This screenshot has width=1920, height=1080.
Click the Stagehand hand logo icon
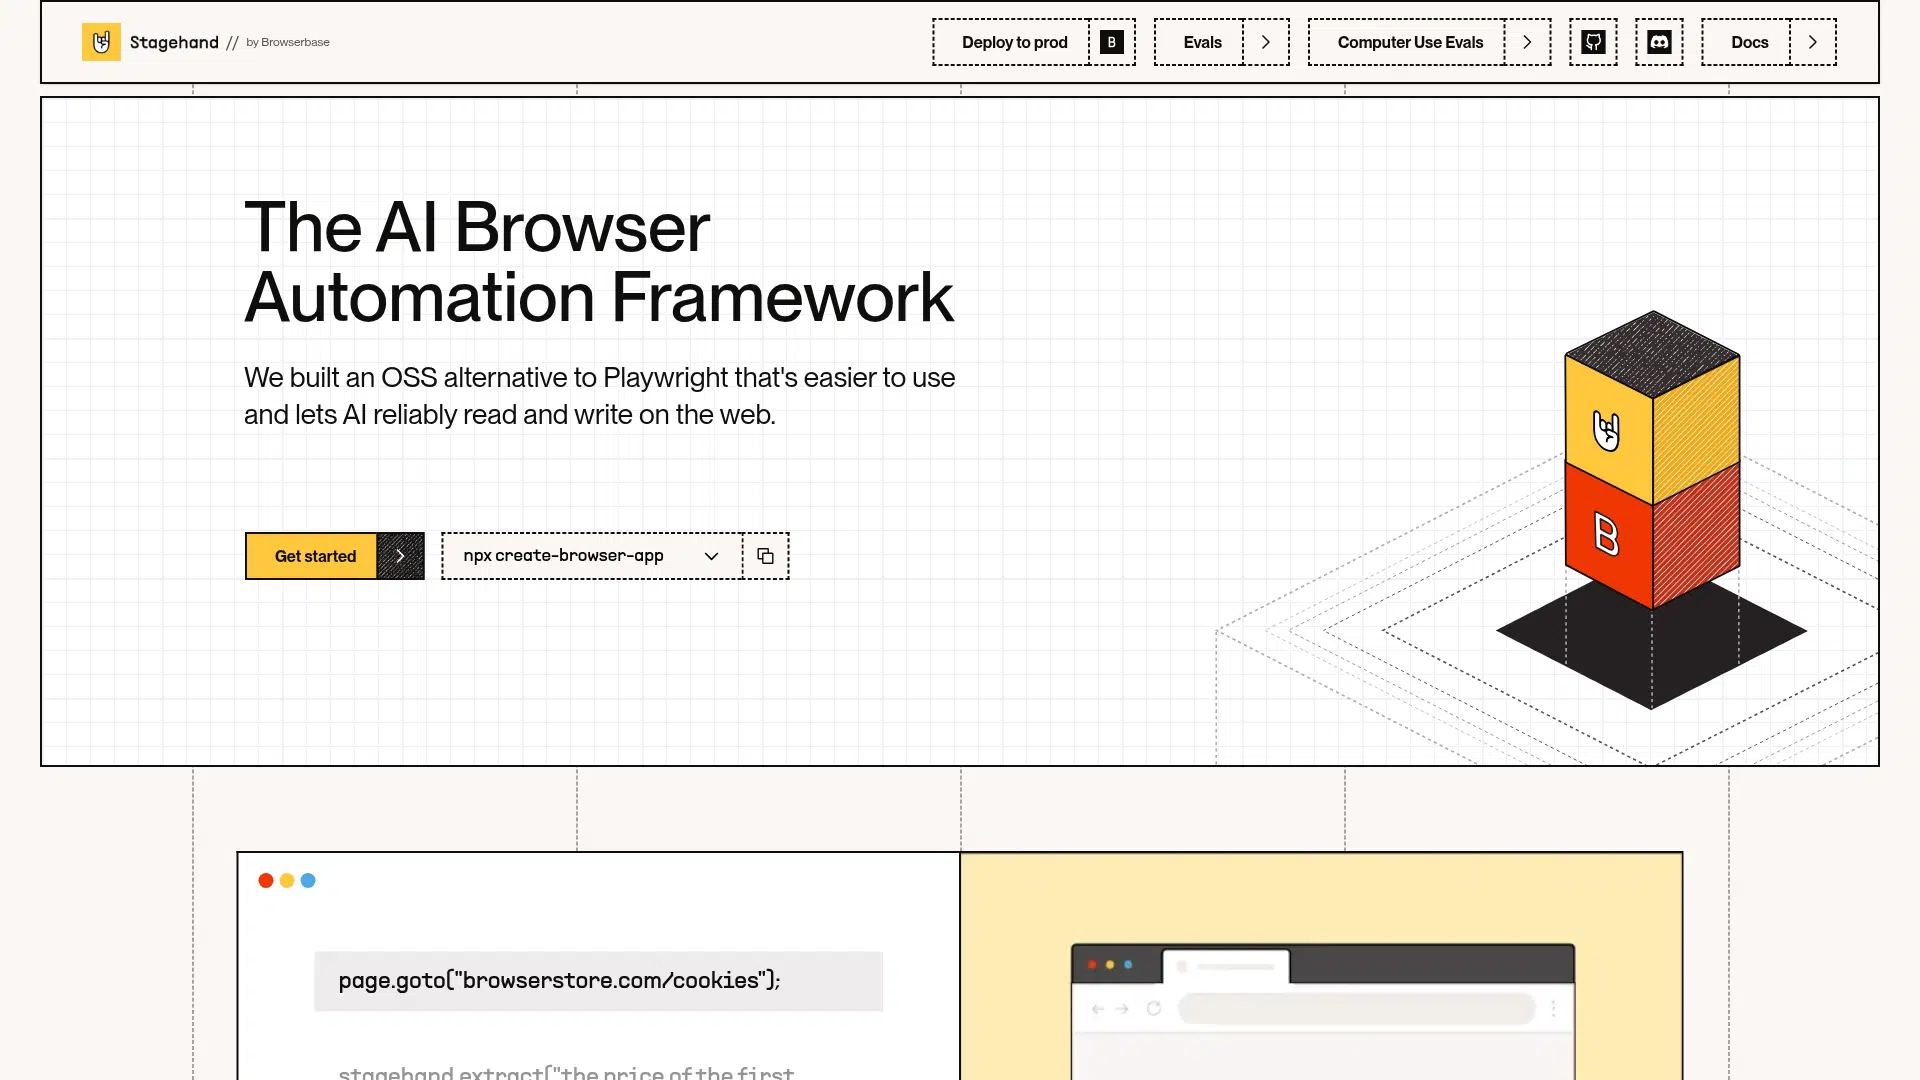101,42
